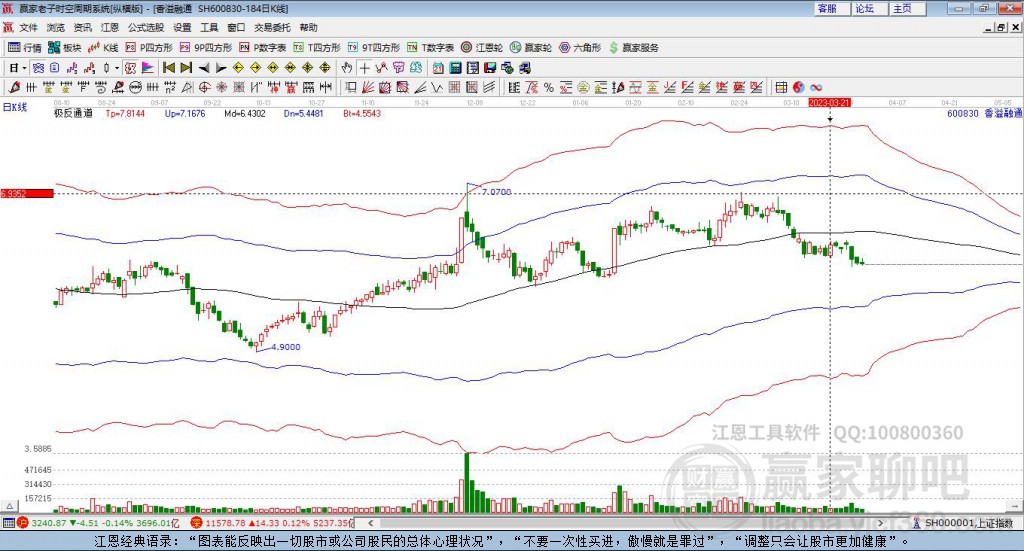Open the 行情 market quotes view
This screenshot has height=551, width=1024.
coord(25,48)
